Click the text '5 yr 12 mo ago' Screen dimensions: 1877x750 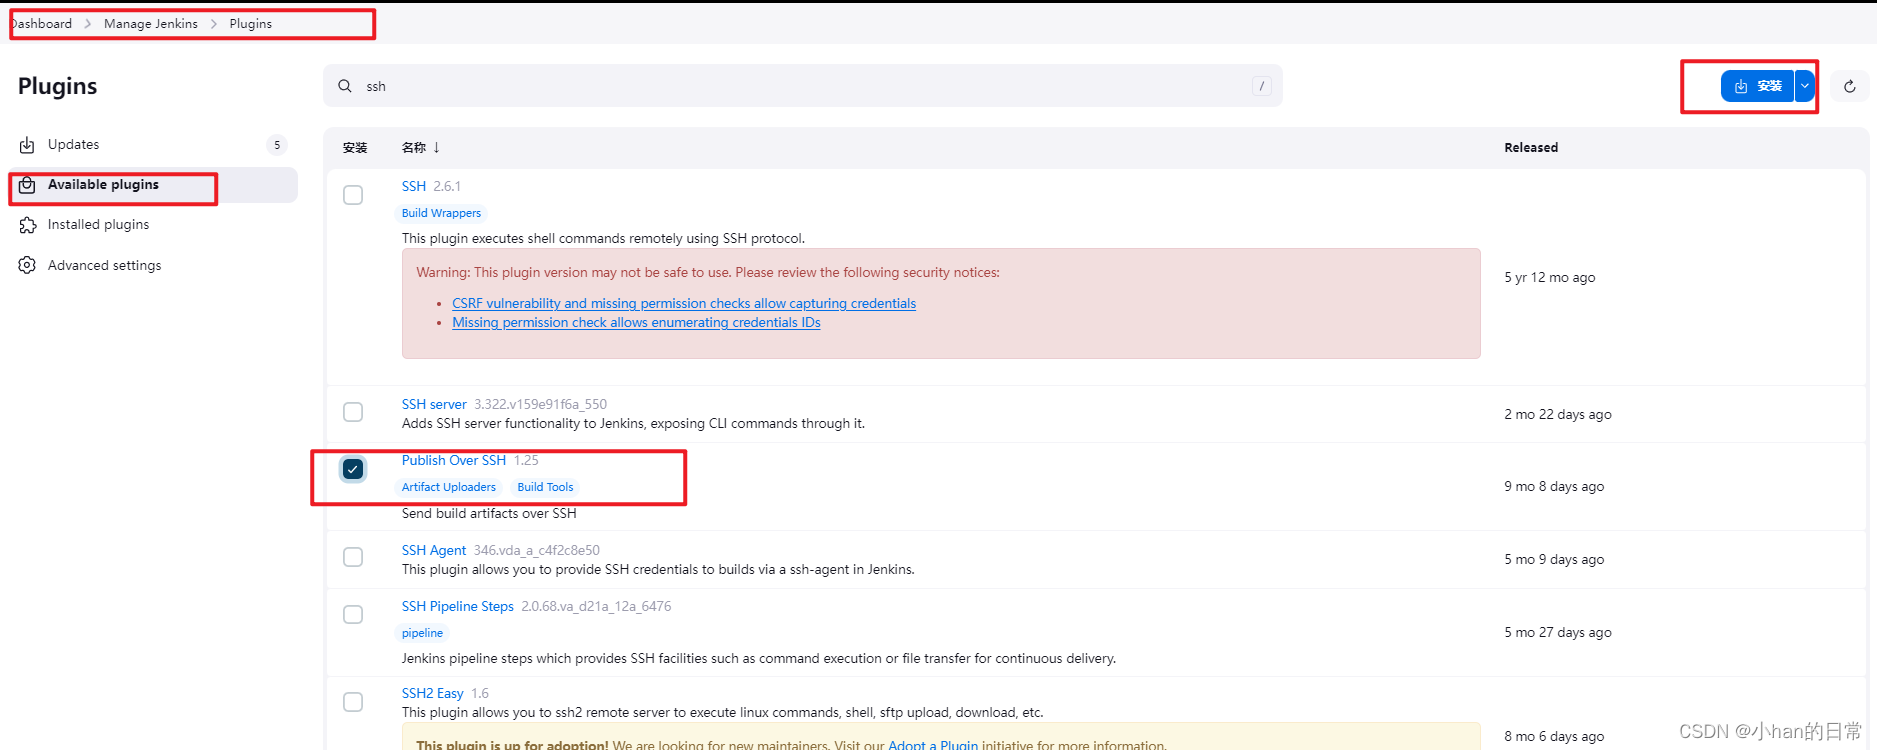point(1550,277)
